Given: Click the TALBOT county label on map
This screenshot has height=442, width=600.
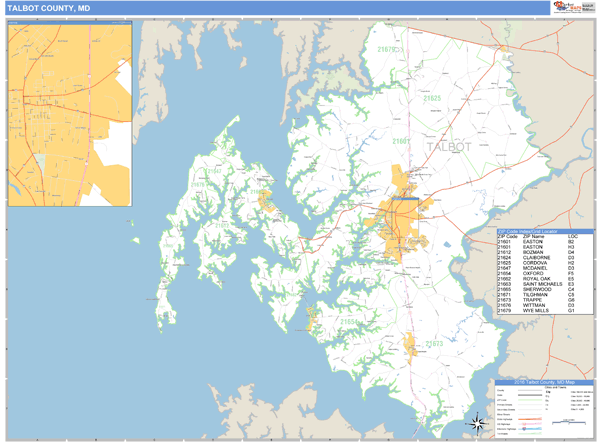Looking at the screenshot, I should (448, 146).
